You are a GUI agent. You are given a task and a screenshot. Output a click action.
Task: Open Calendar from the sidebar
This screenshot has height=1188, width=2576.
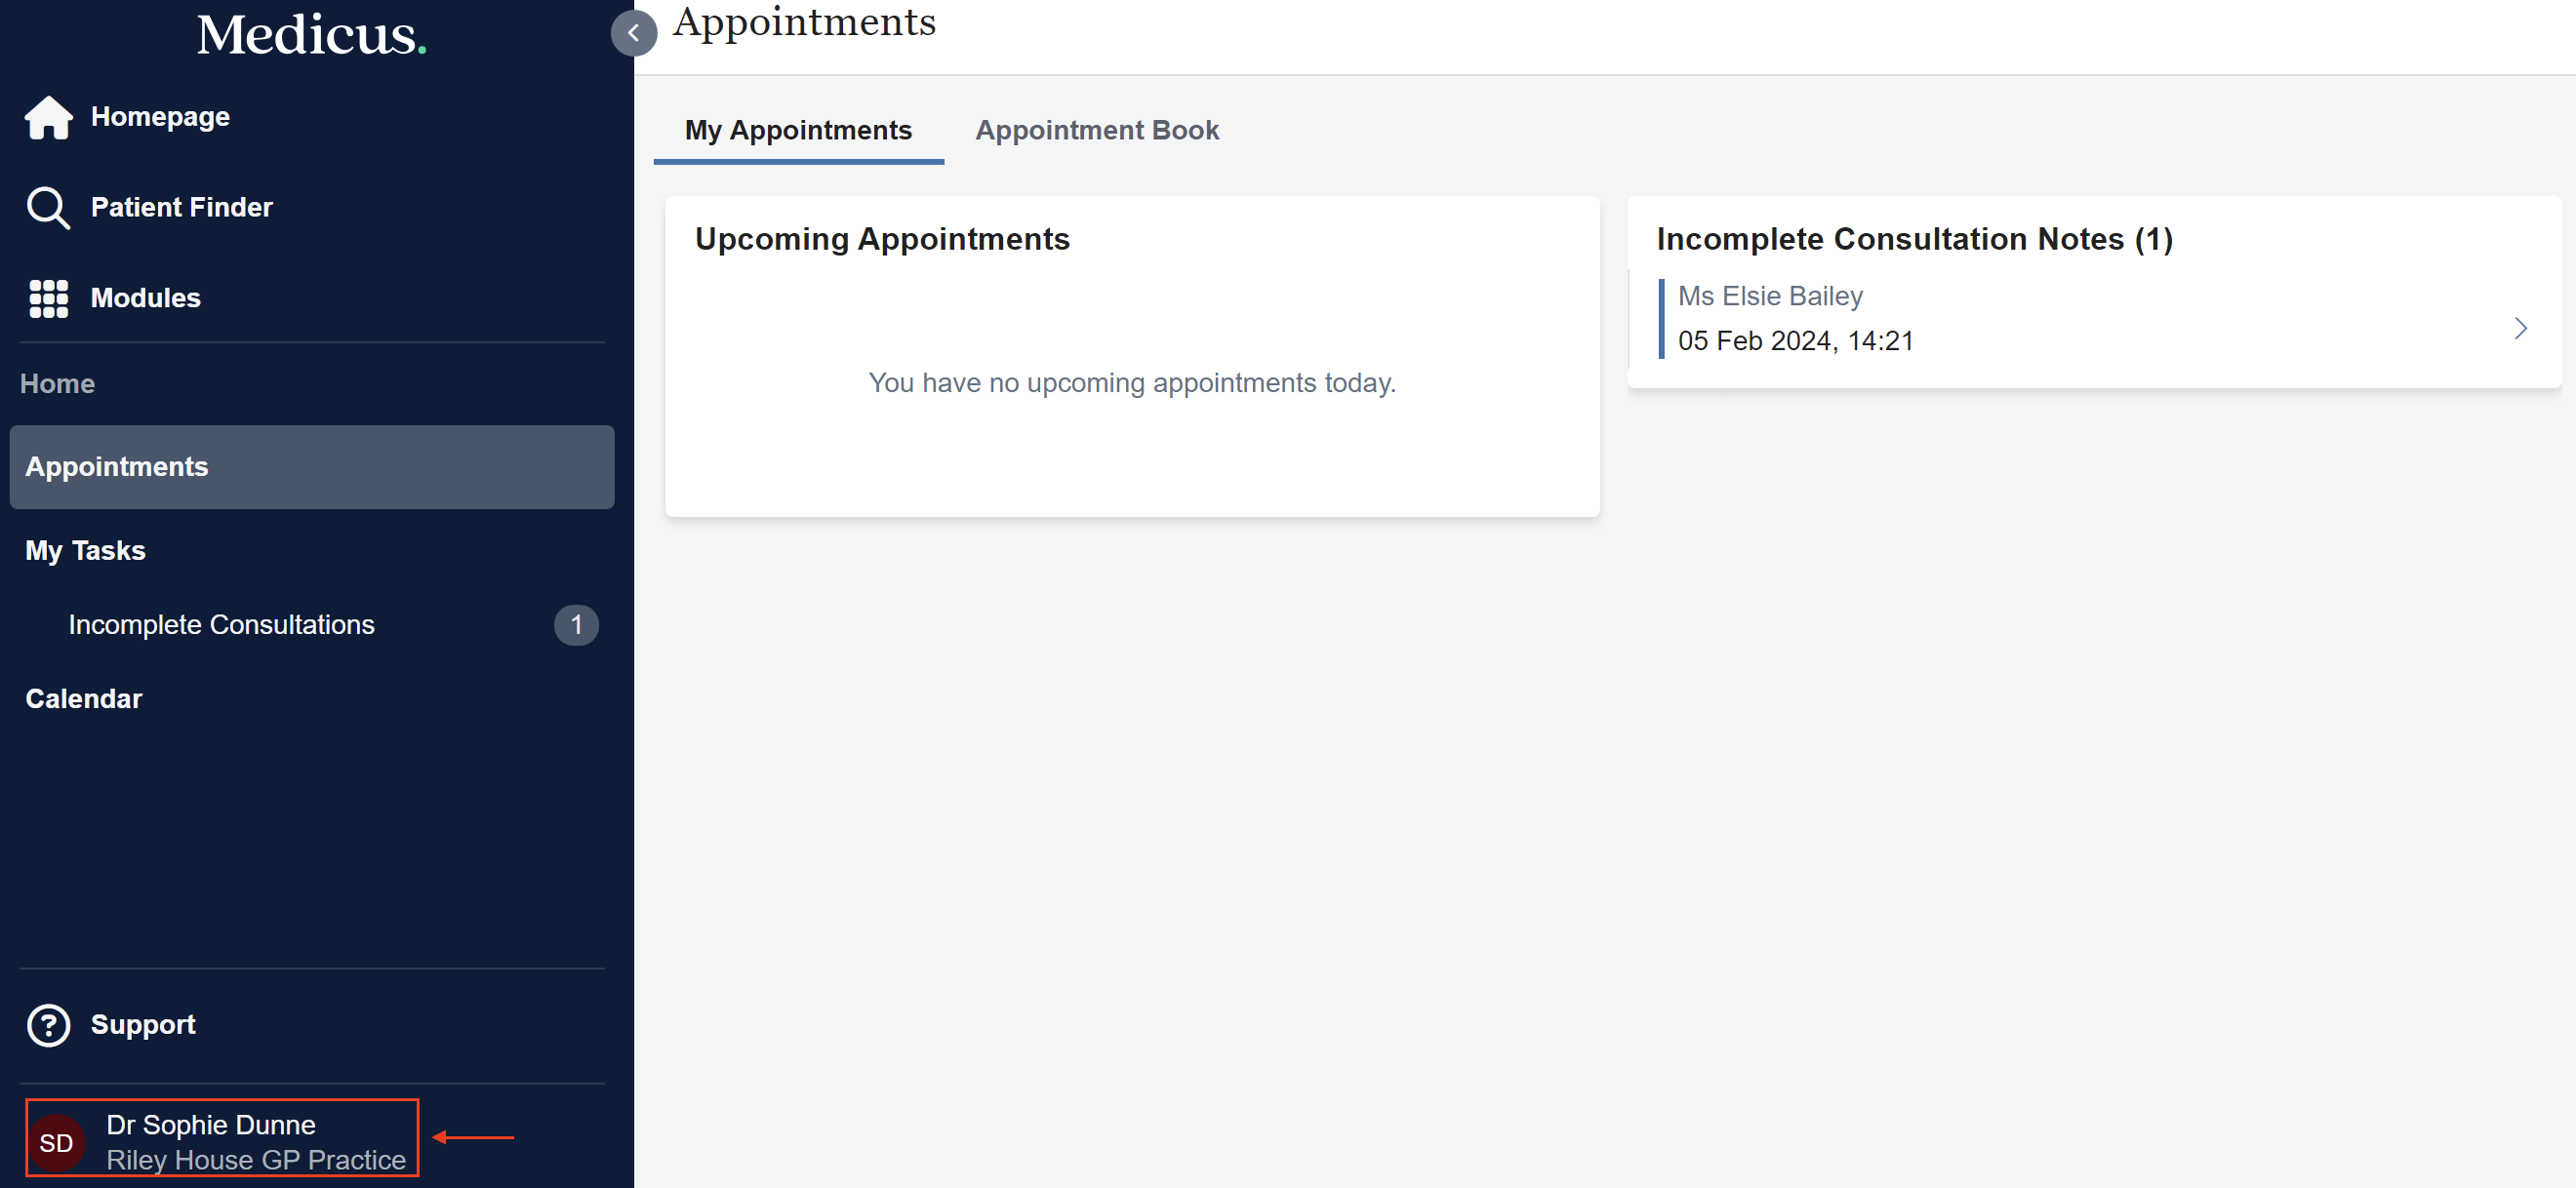pos(84,698)
